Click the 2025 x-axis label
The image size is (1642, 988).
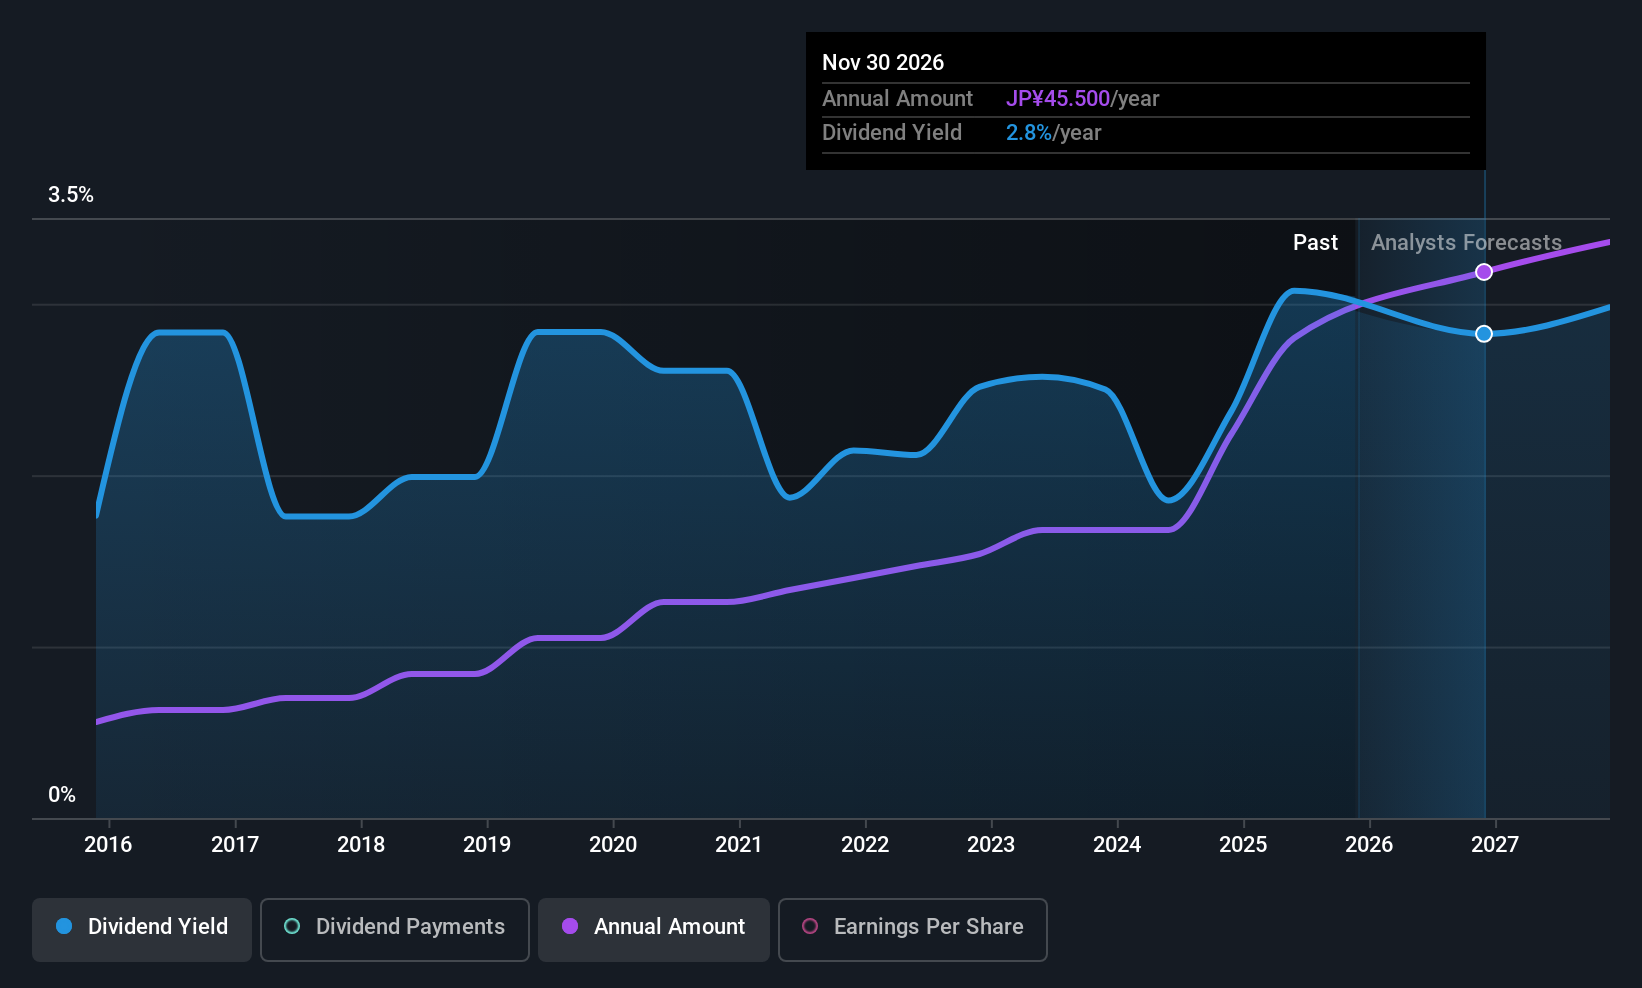tap(1243, 845)
